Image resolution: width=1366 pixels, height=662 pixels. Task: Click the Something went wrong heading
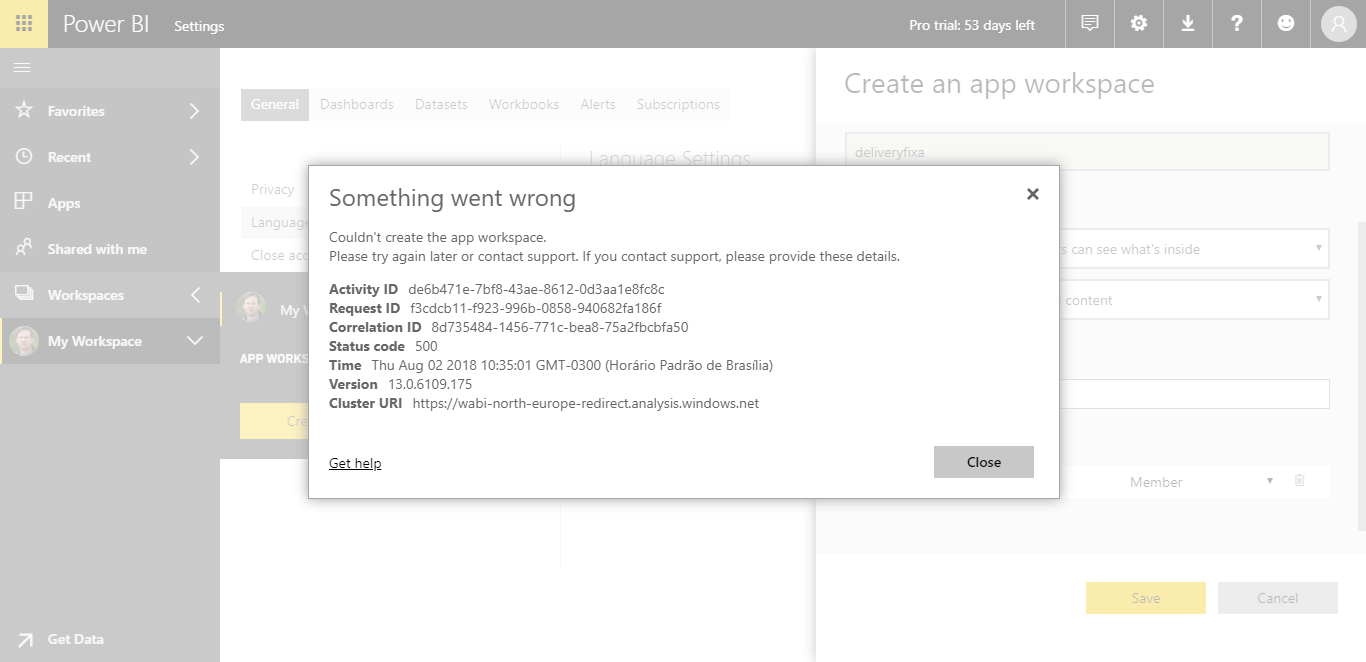tap(452, 198)
